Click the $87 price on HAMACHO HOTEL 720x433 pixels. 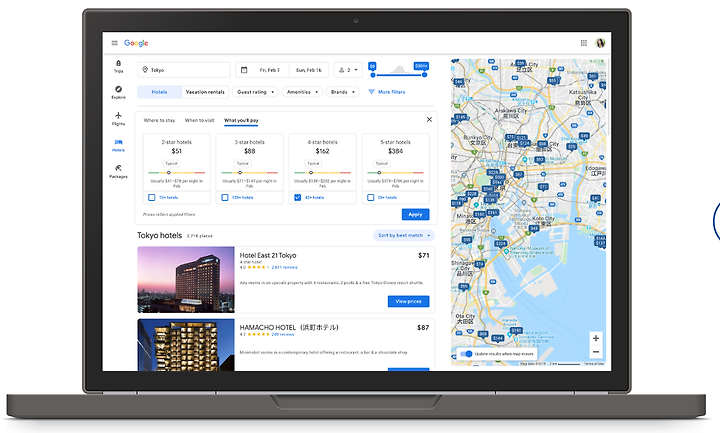[x=423, y=327]
